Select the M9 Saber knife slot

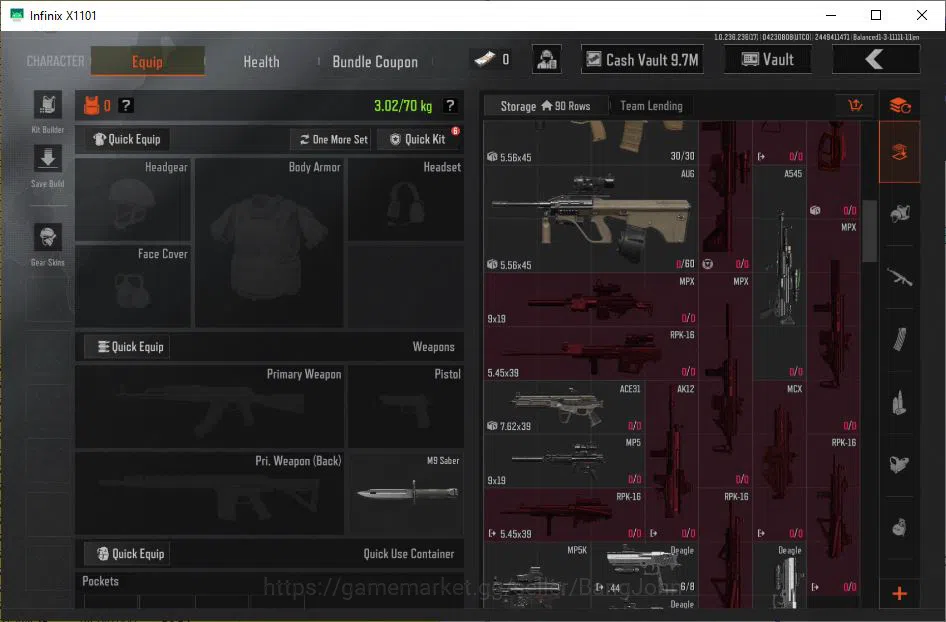[x=406, y=493]
